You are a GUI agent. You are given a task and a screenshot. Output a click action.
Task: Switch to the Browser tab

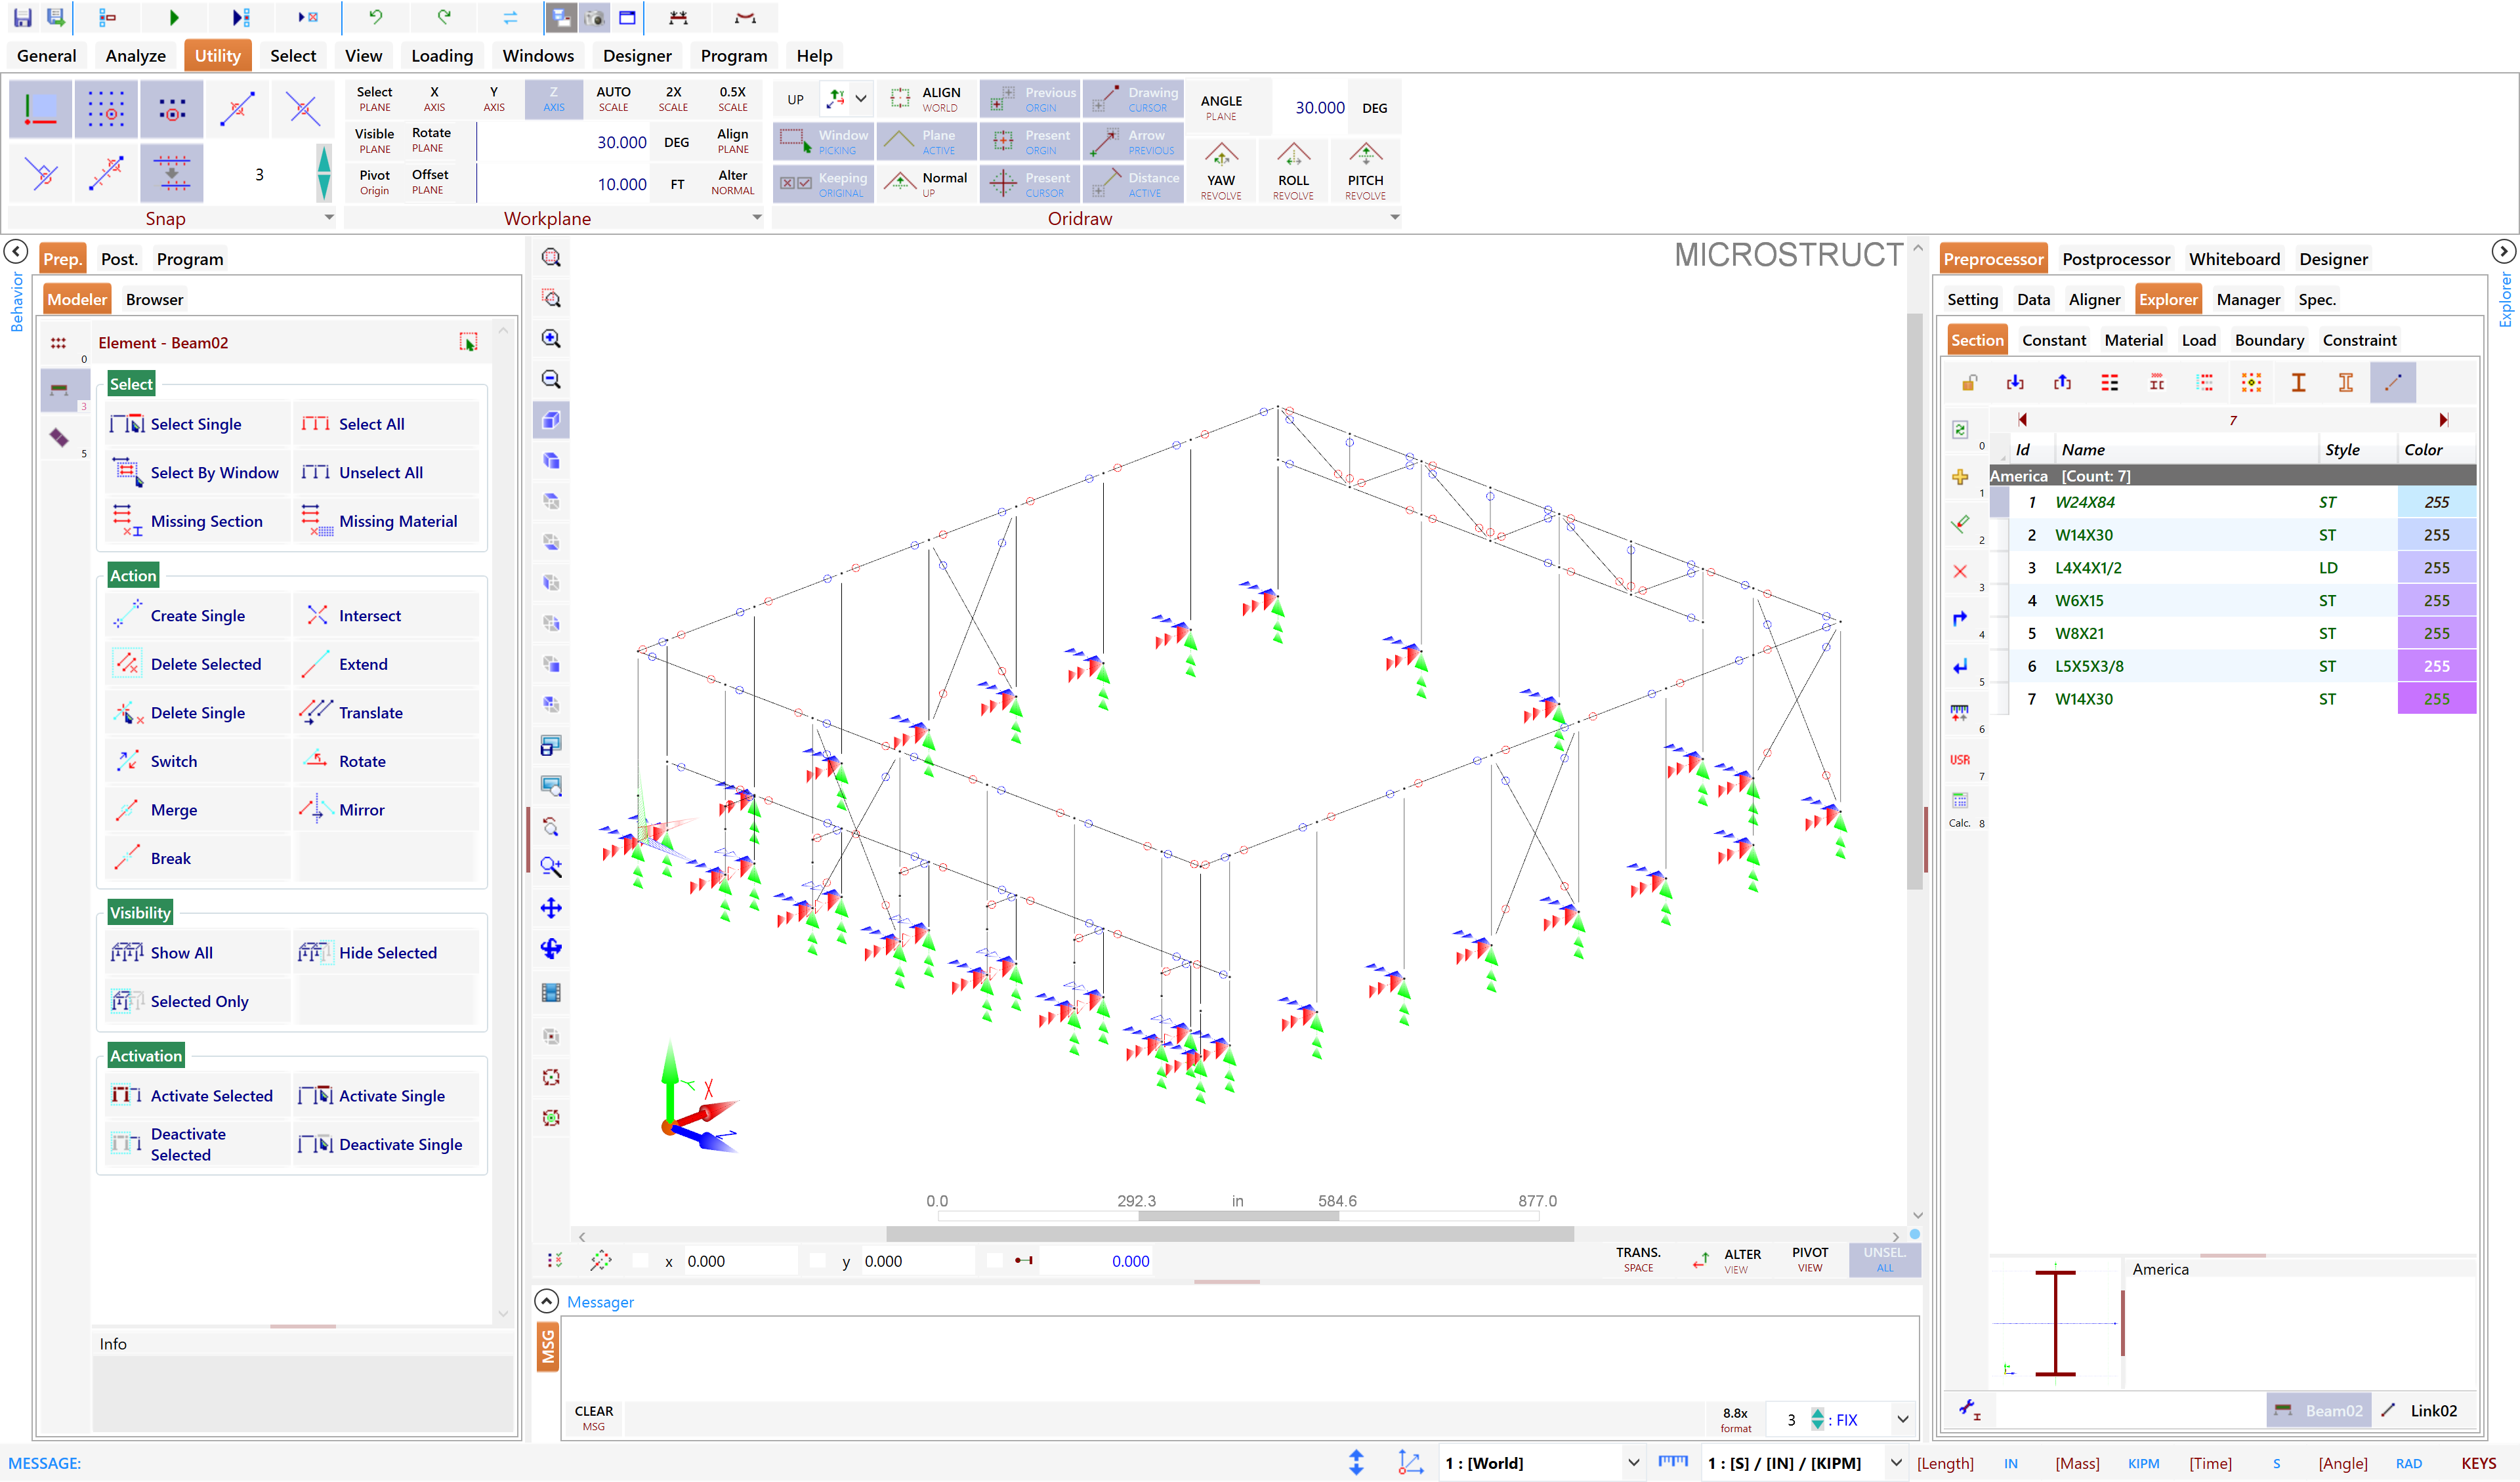pos(154,299)
